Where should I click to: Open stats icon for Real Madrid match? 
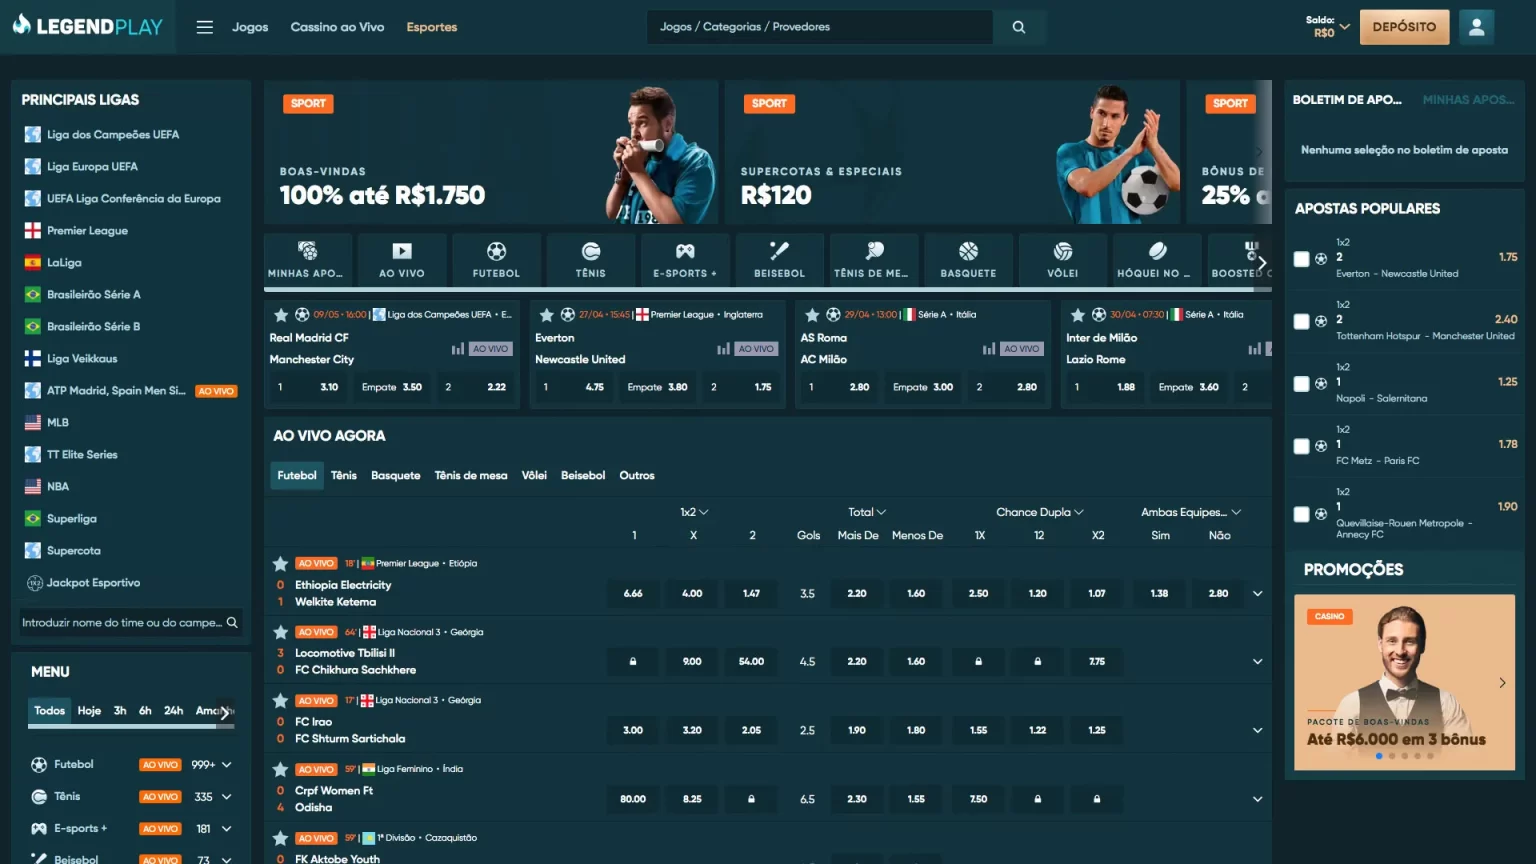458,349
